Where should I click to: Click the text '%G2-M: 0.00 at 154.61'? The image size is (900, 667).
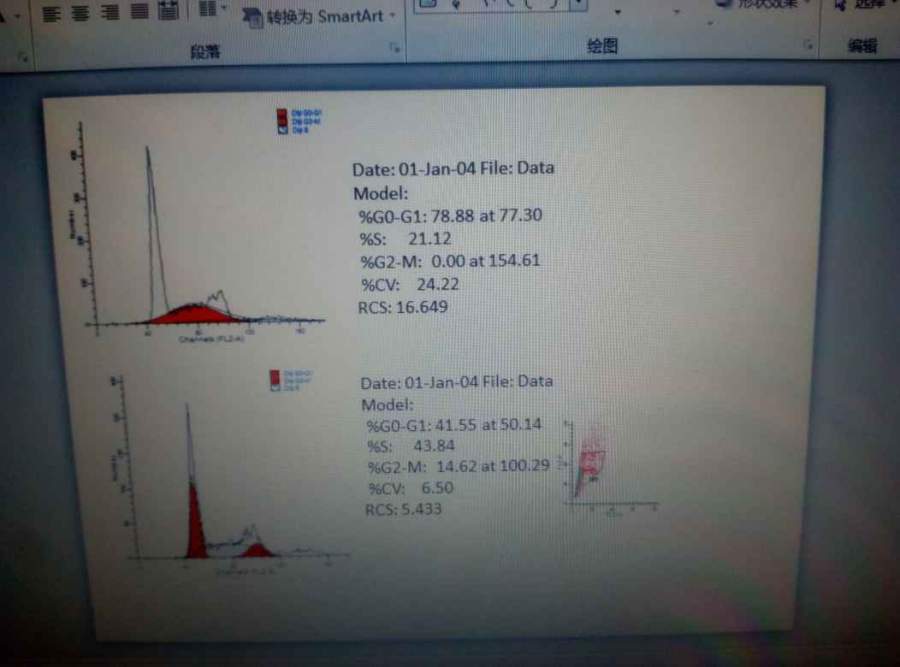pos(450,261)
